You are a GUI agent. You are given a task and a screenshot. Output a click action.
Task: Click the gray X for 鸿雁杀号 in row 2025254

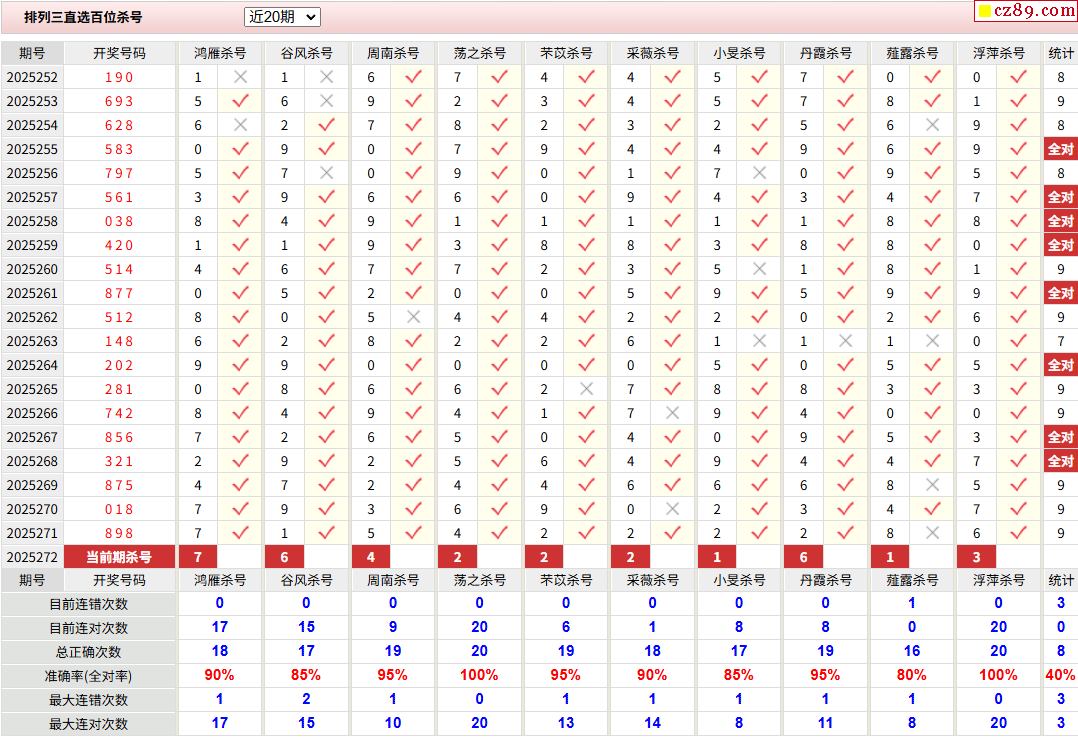[240, 125]
